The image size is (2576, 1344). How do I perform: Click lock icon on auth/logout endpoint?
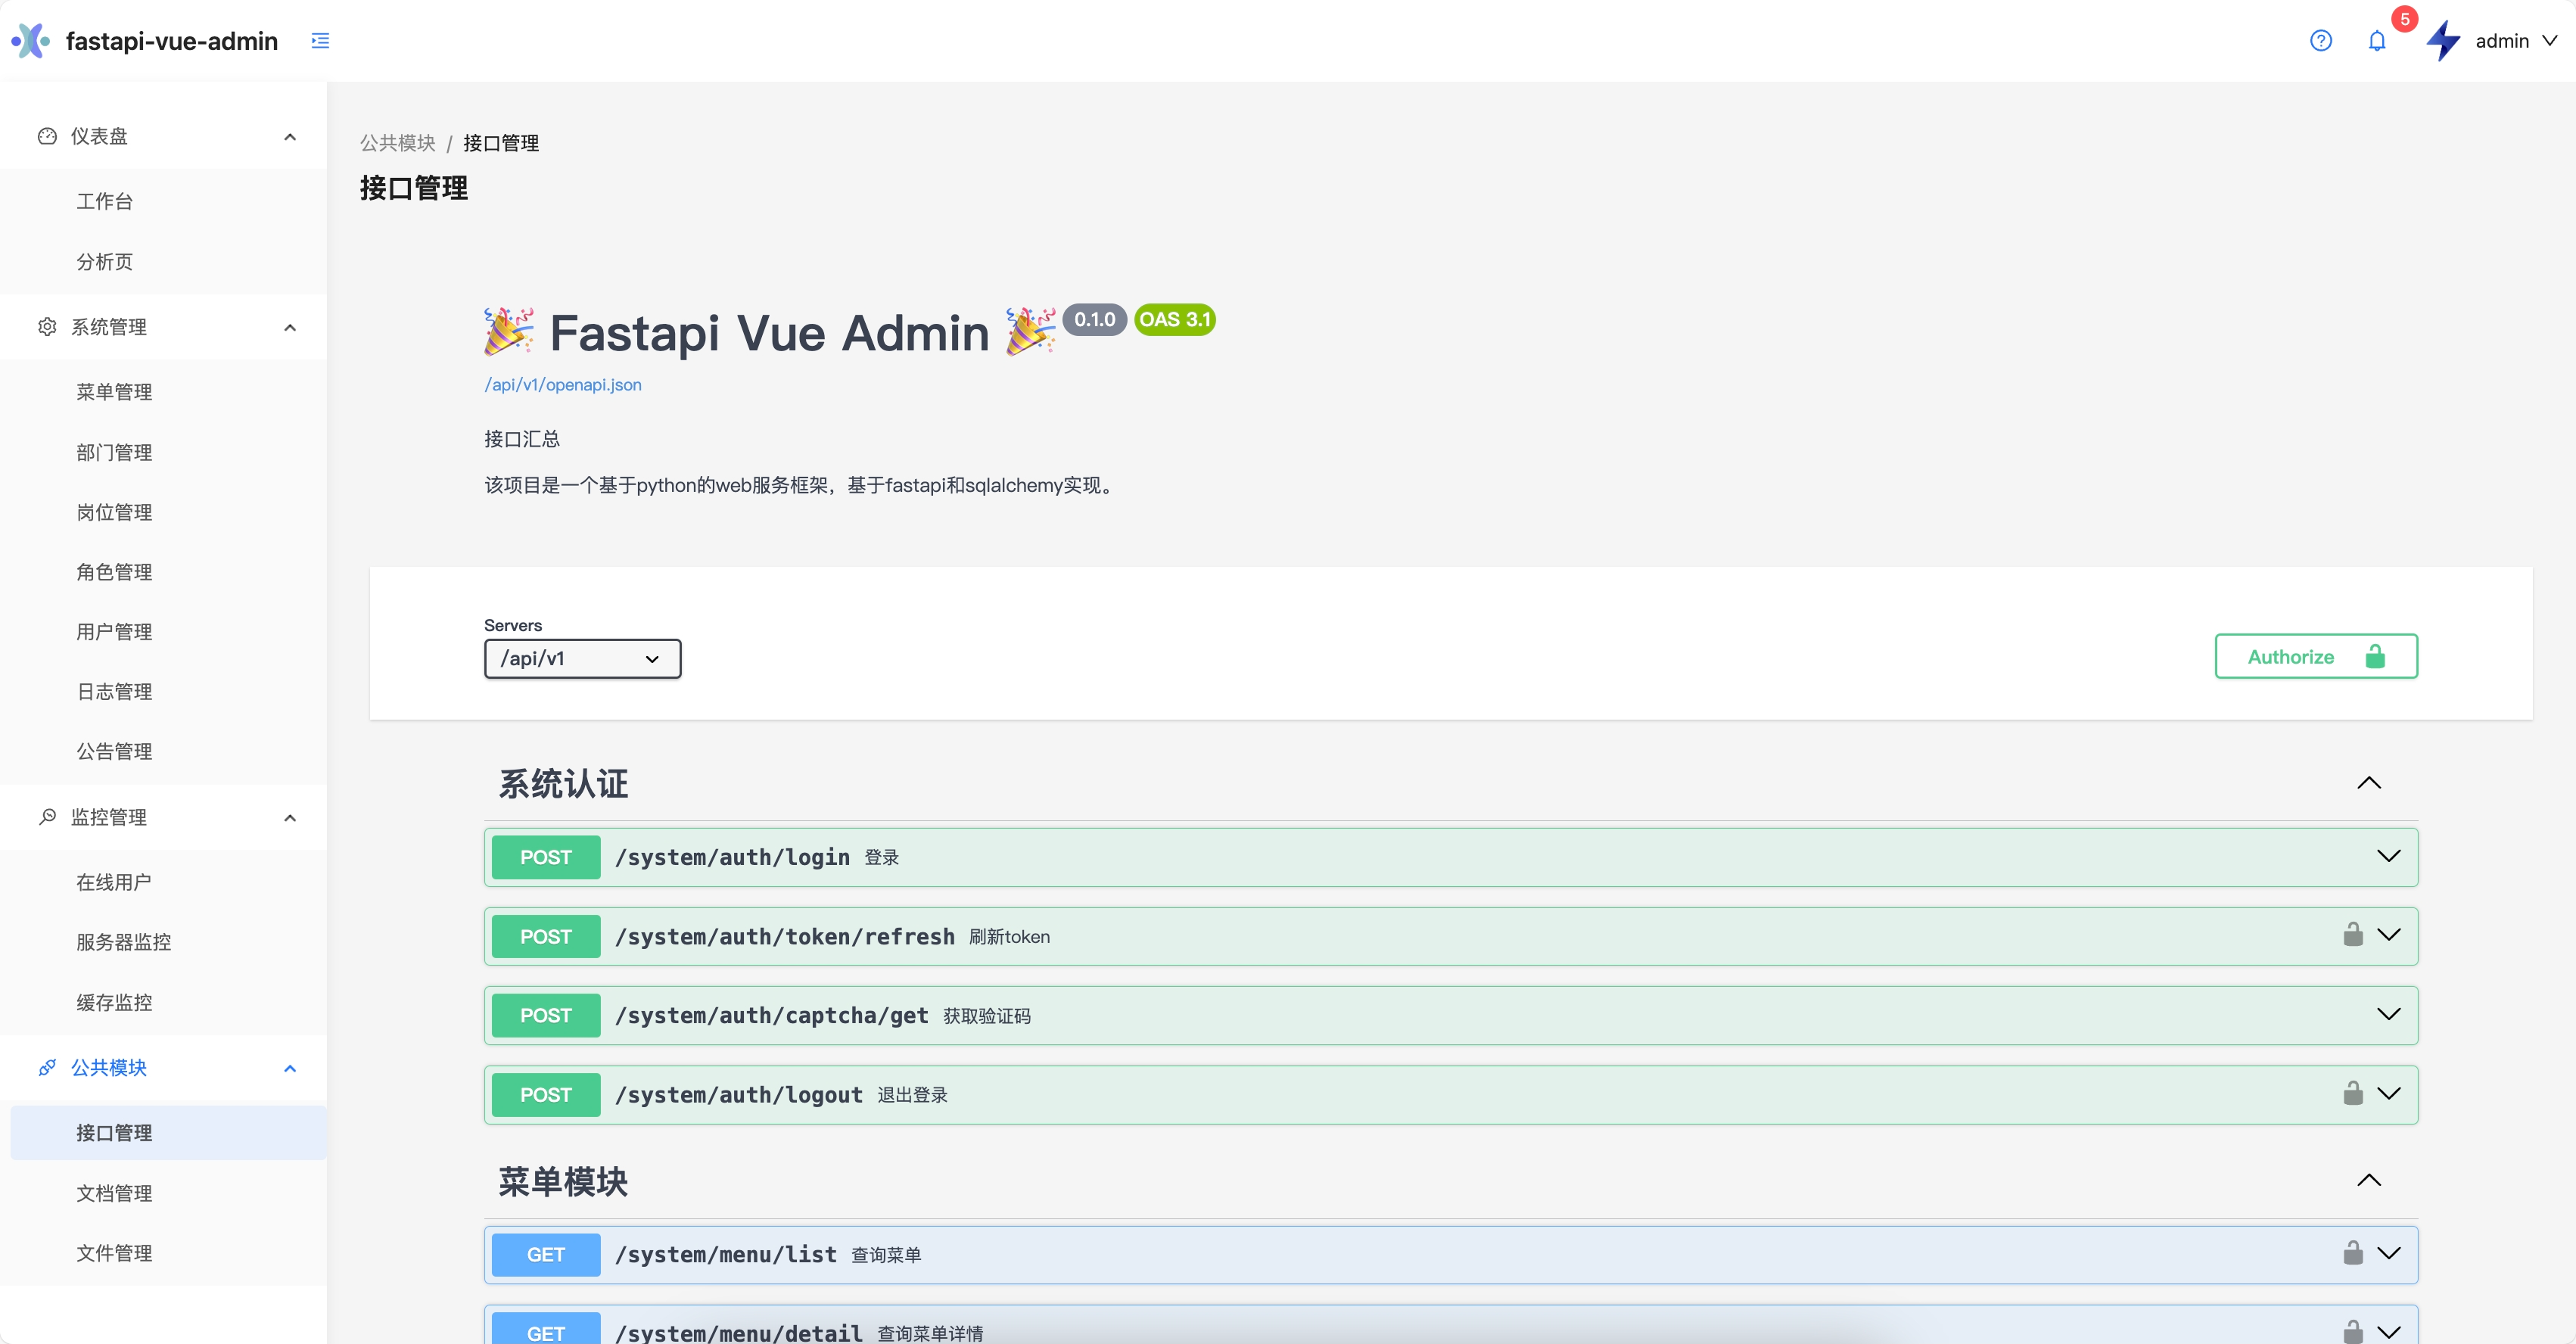[2353, 1093]
